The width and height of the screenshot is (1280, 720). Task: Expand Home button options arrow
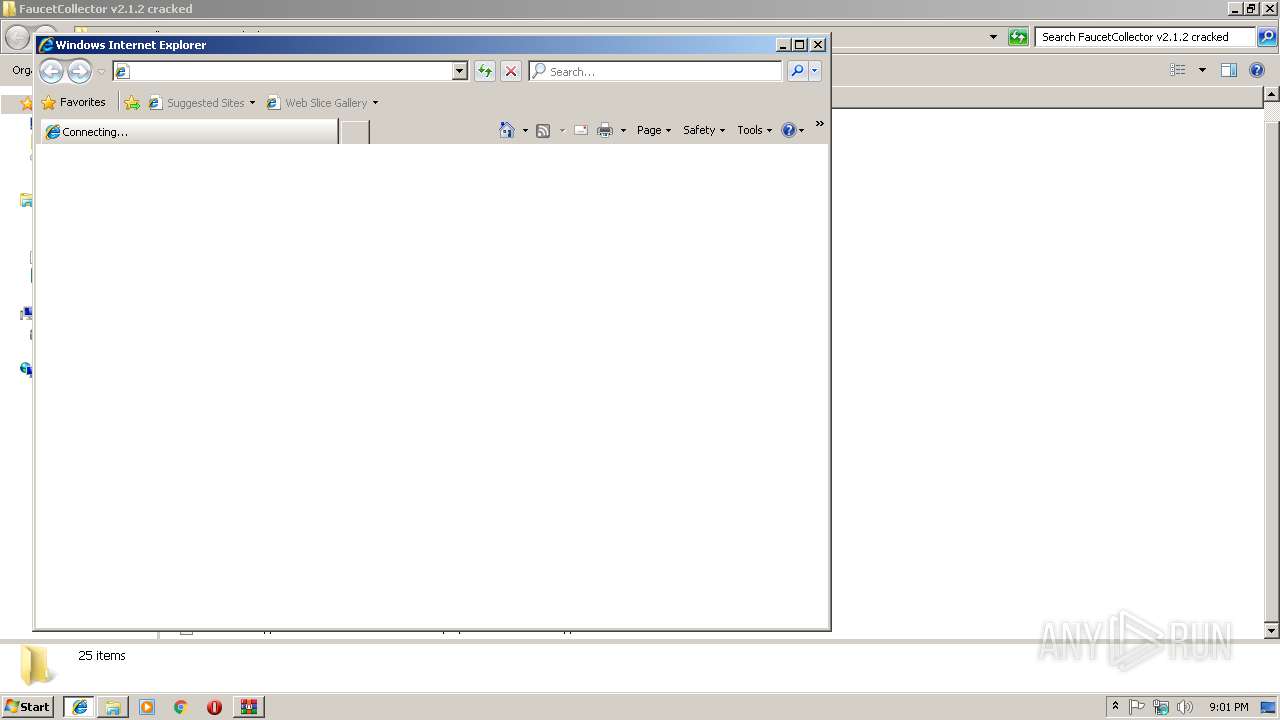pos(525,130)
